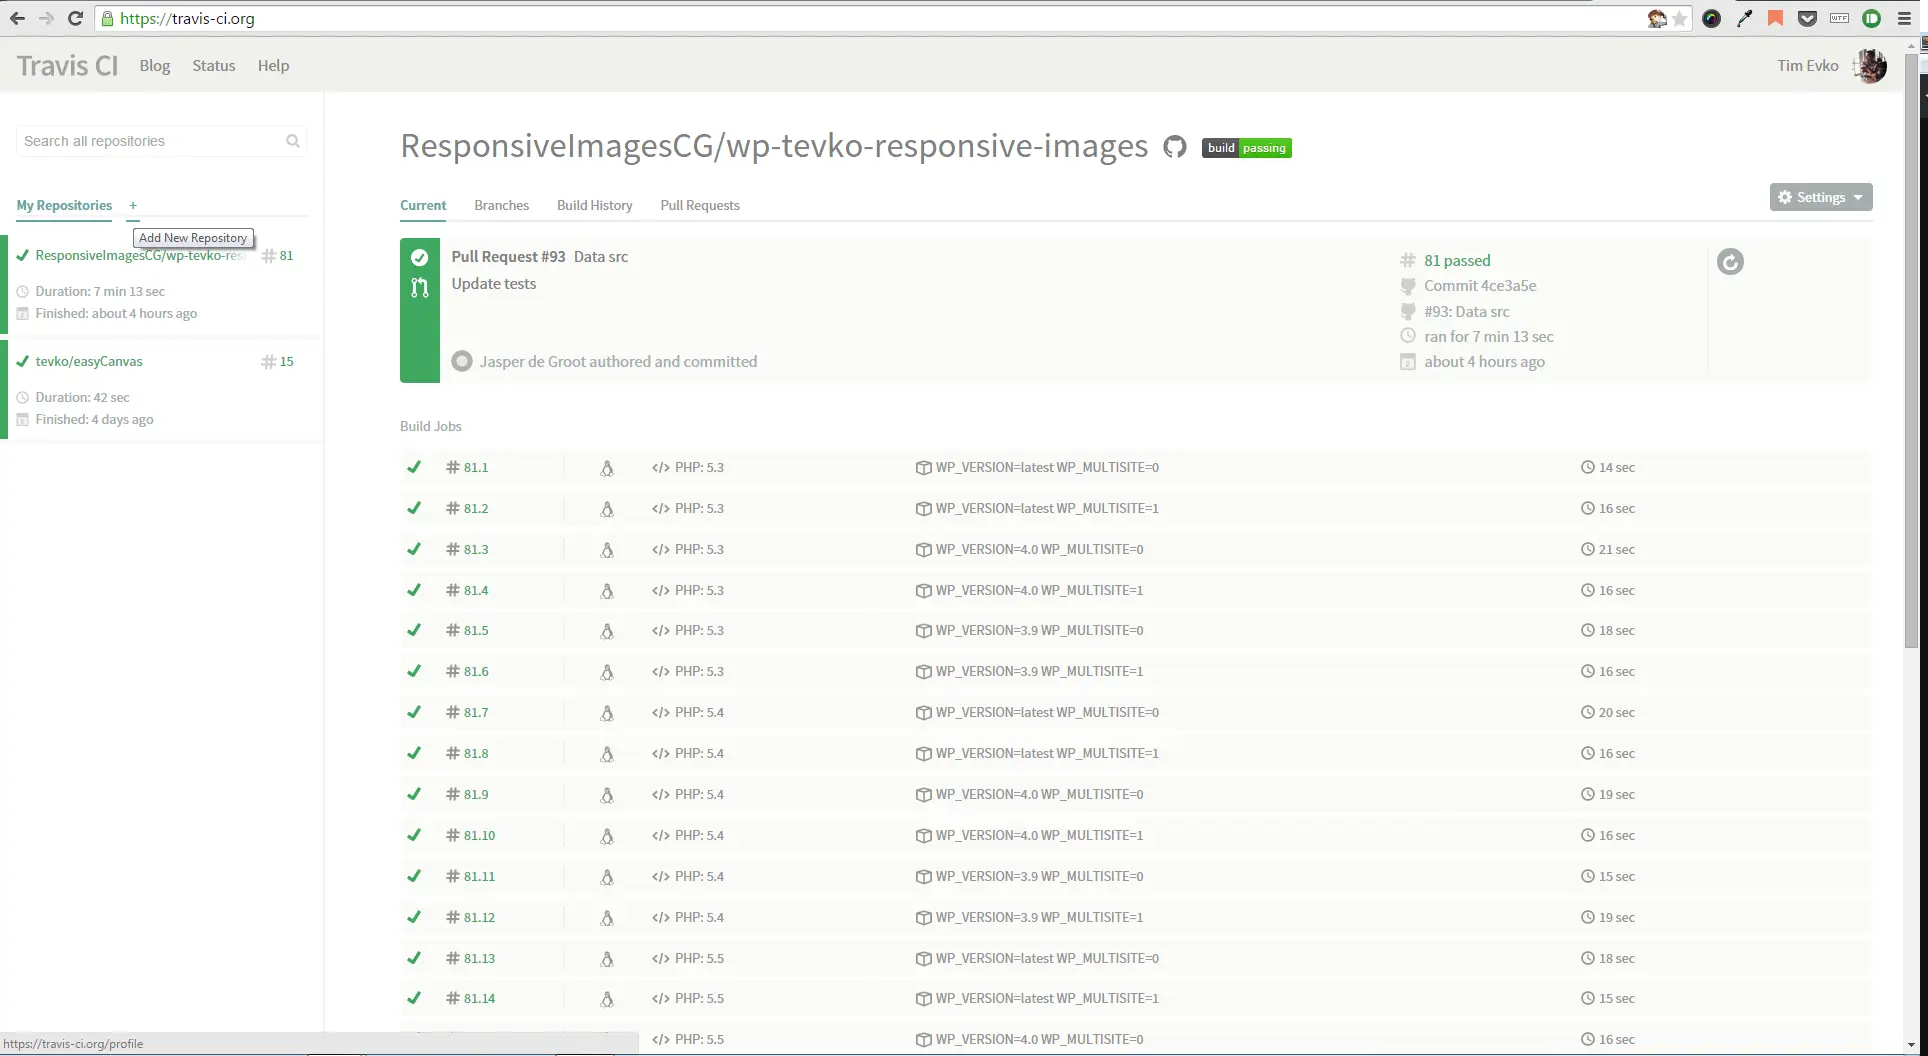Click the duration clock icon on job 81.7

tap(1586, 712)
